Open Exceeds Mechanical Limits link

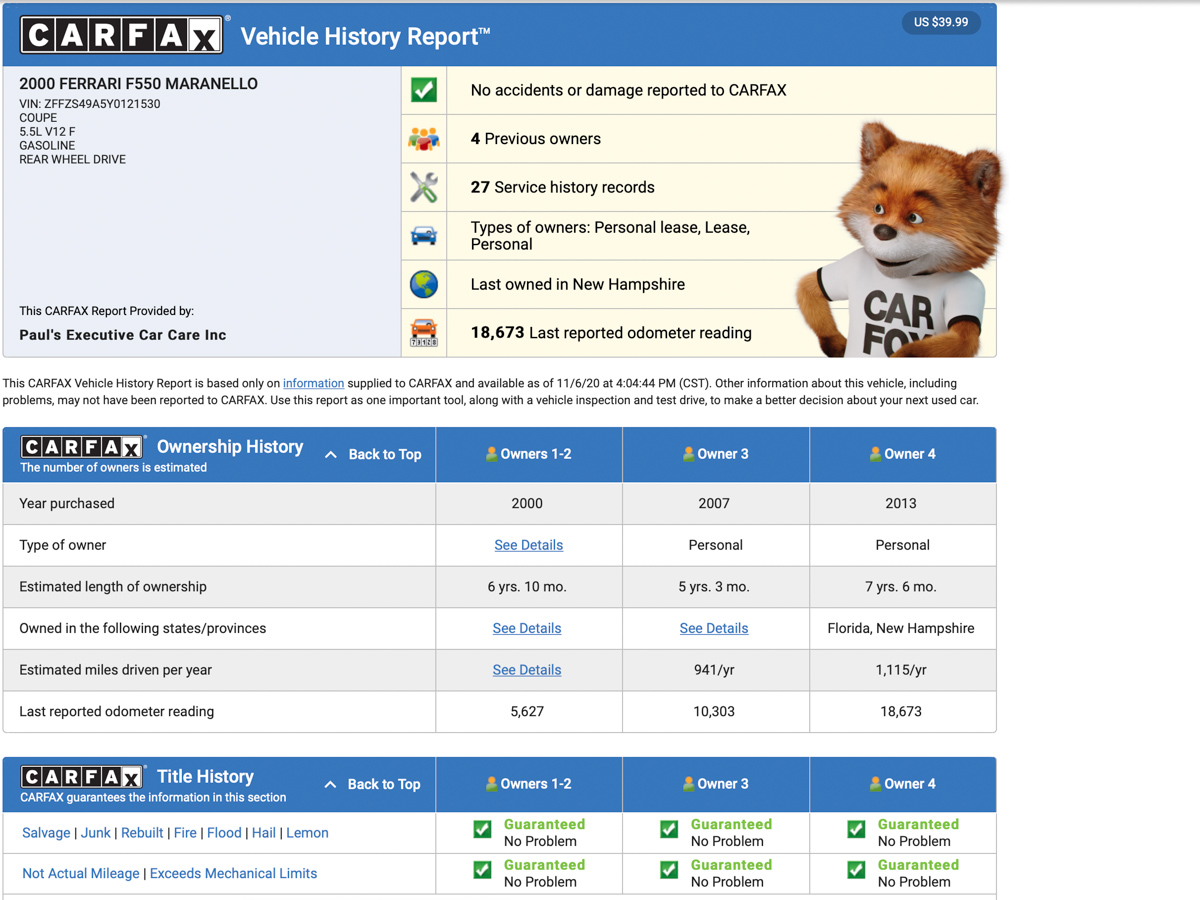click(233, 873)
